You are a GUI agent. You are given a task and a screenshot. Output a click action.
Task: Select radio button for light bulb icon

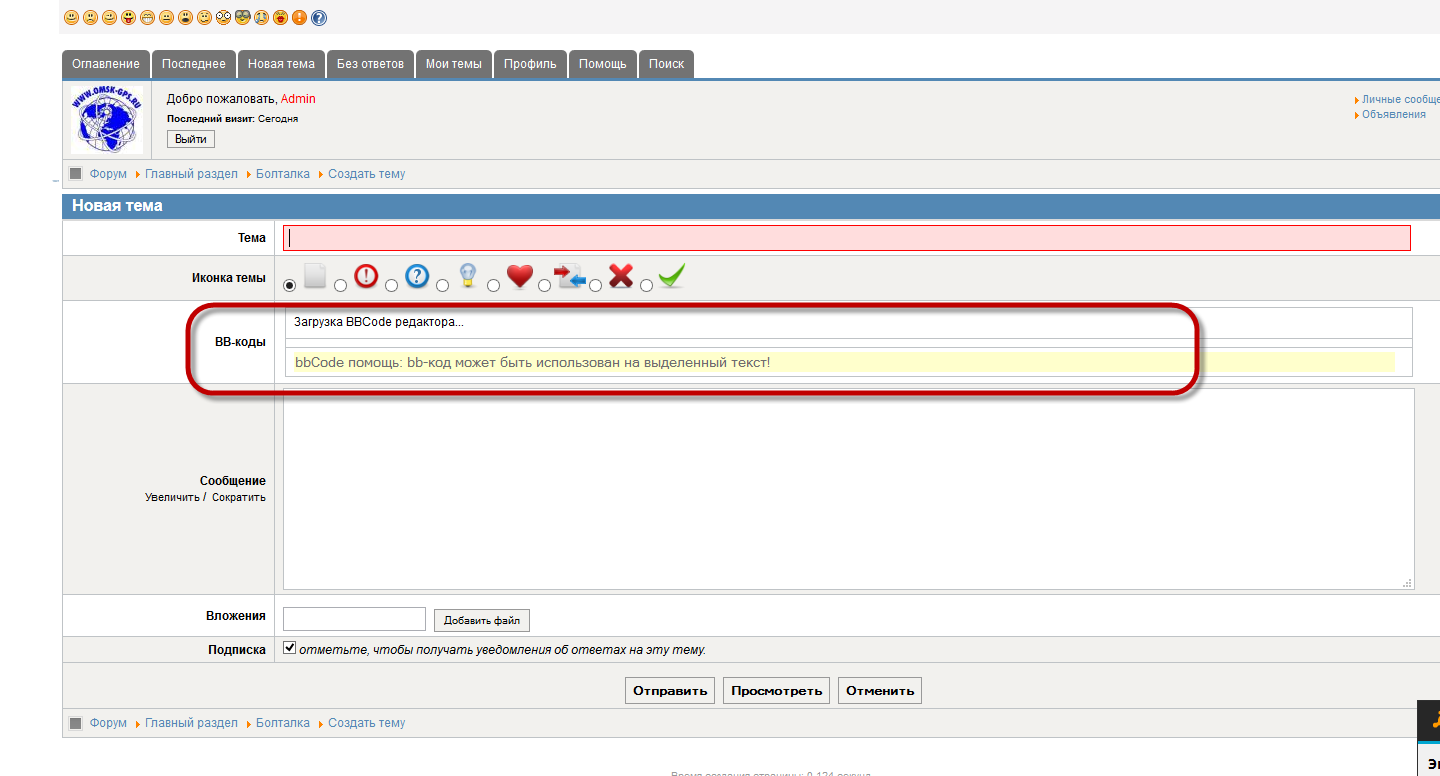tap(443, 285)
